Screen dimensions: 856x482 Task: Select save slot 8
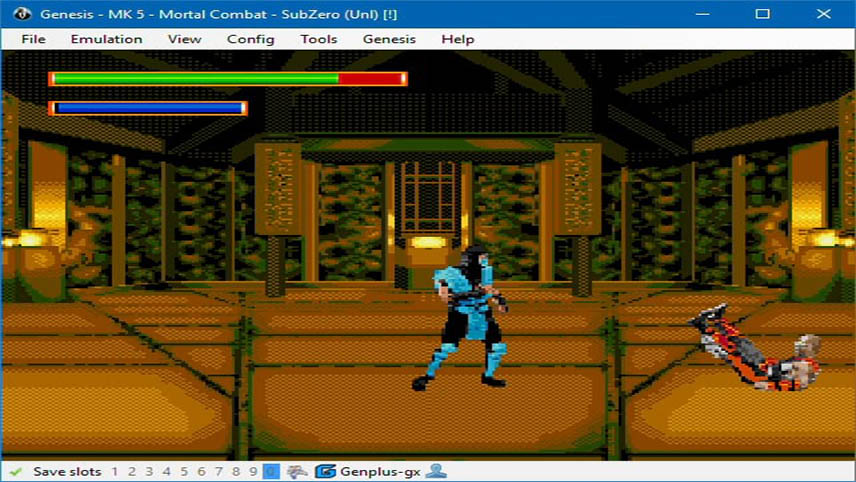pos(236,472)
